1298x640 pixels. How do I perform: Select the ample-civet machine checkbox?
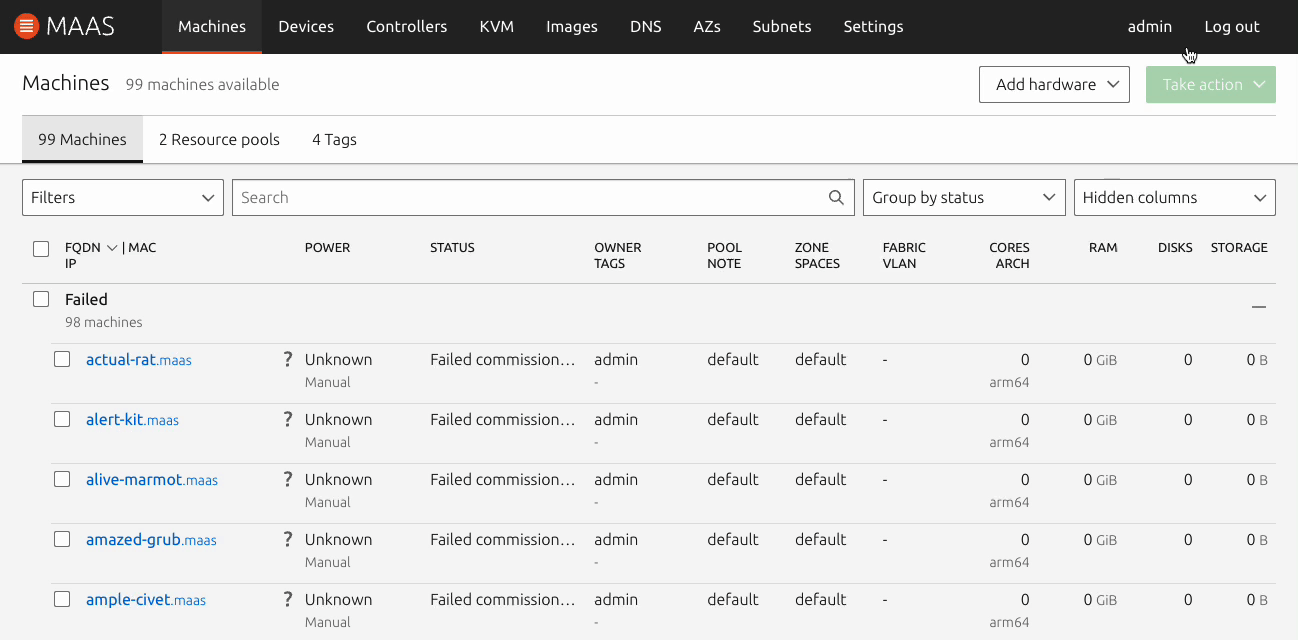[62, 599]
